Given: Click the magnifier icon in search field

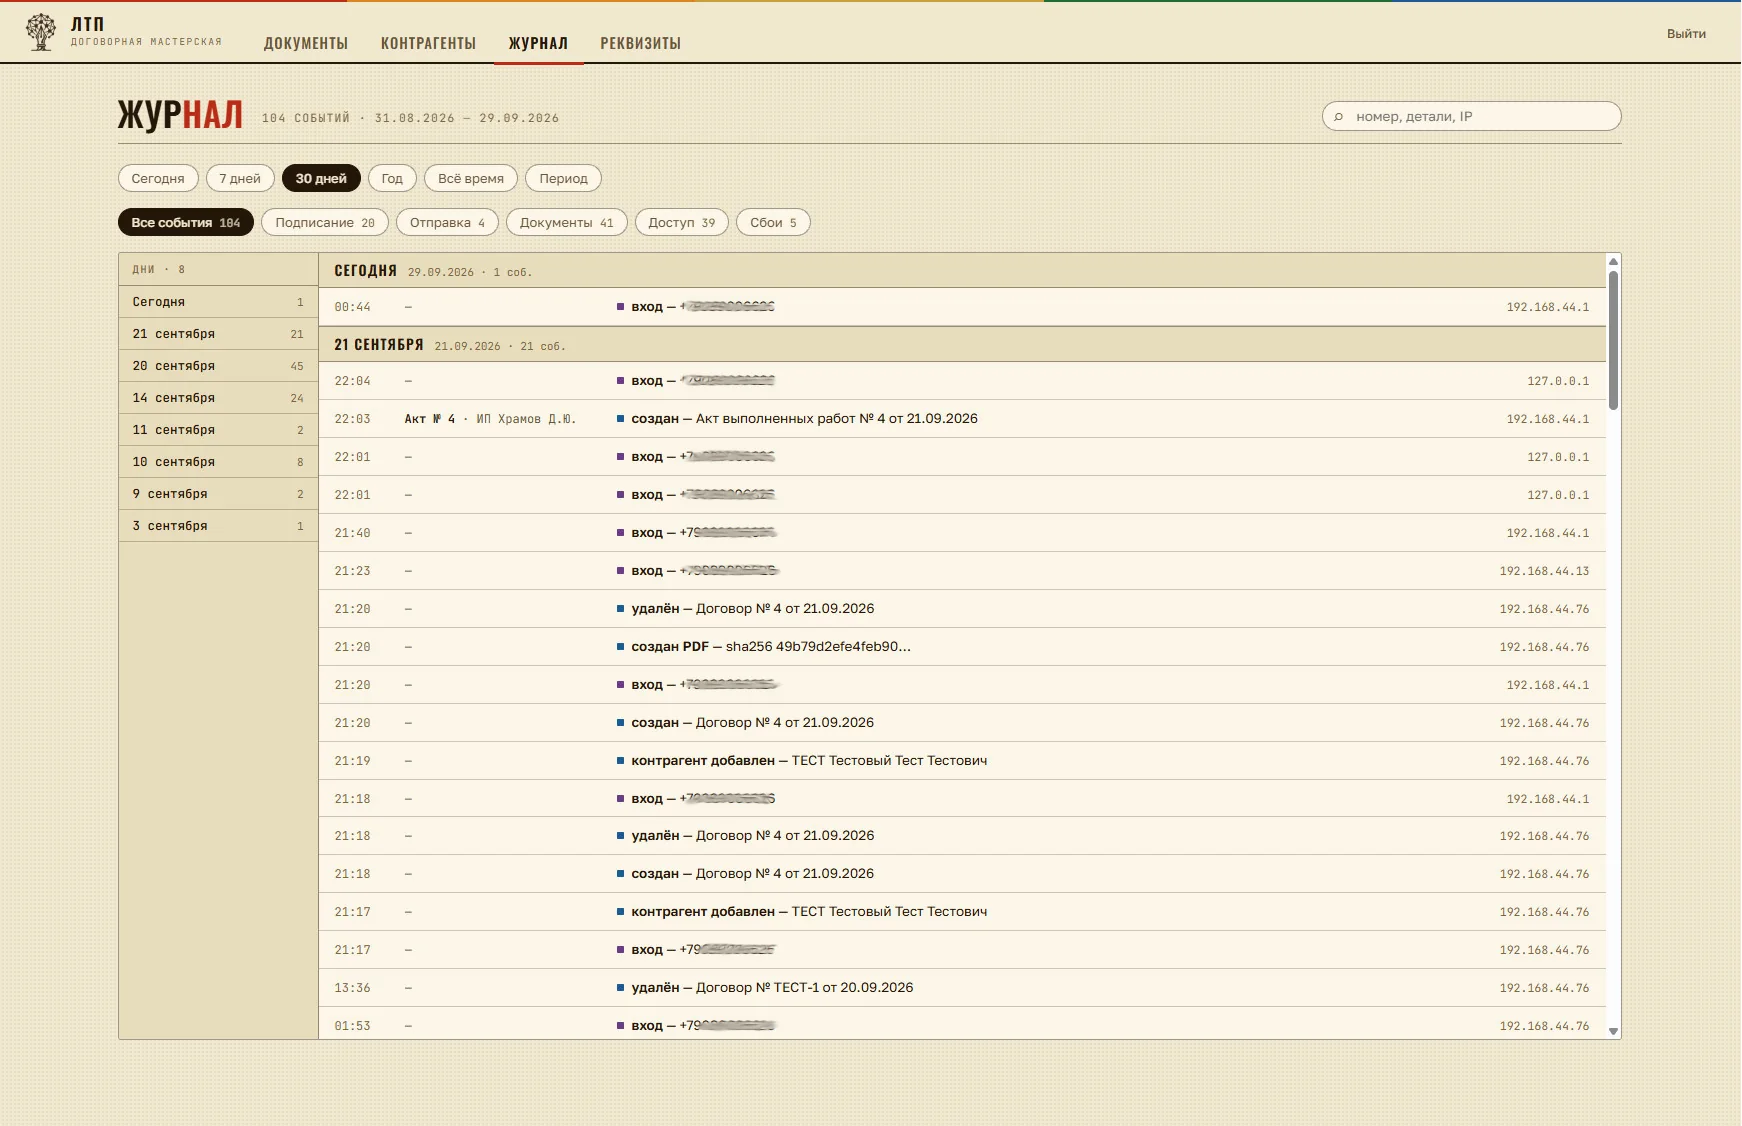Looking at the screenshot, I should [1339, 117].
